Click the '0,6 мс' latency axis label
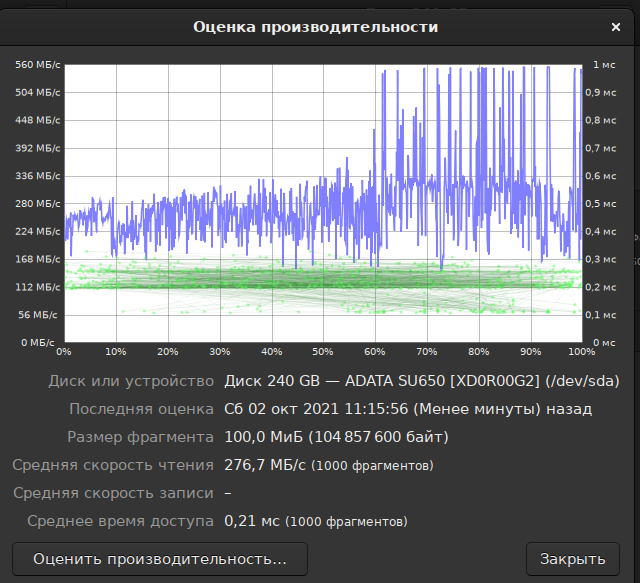 point(600,176)
